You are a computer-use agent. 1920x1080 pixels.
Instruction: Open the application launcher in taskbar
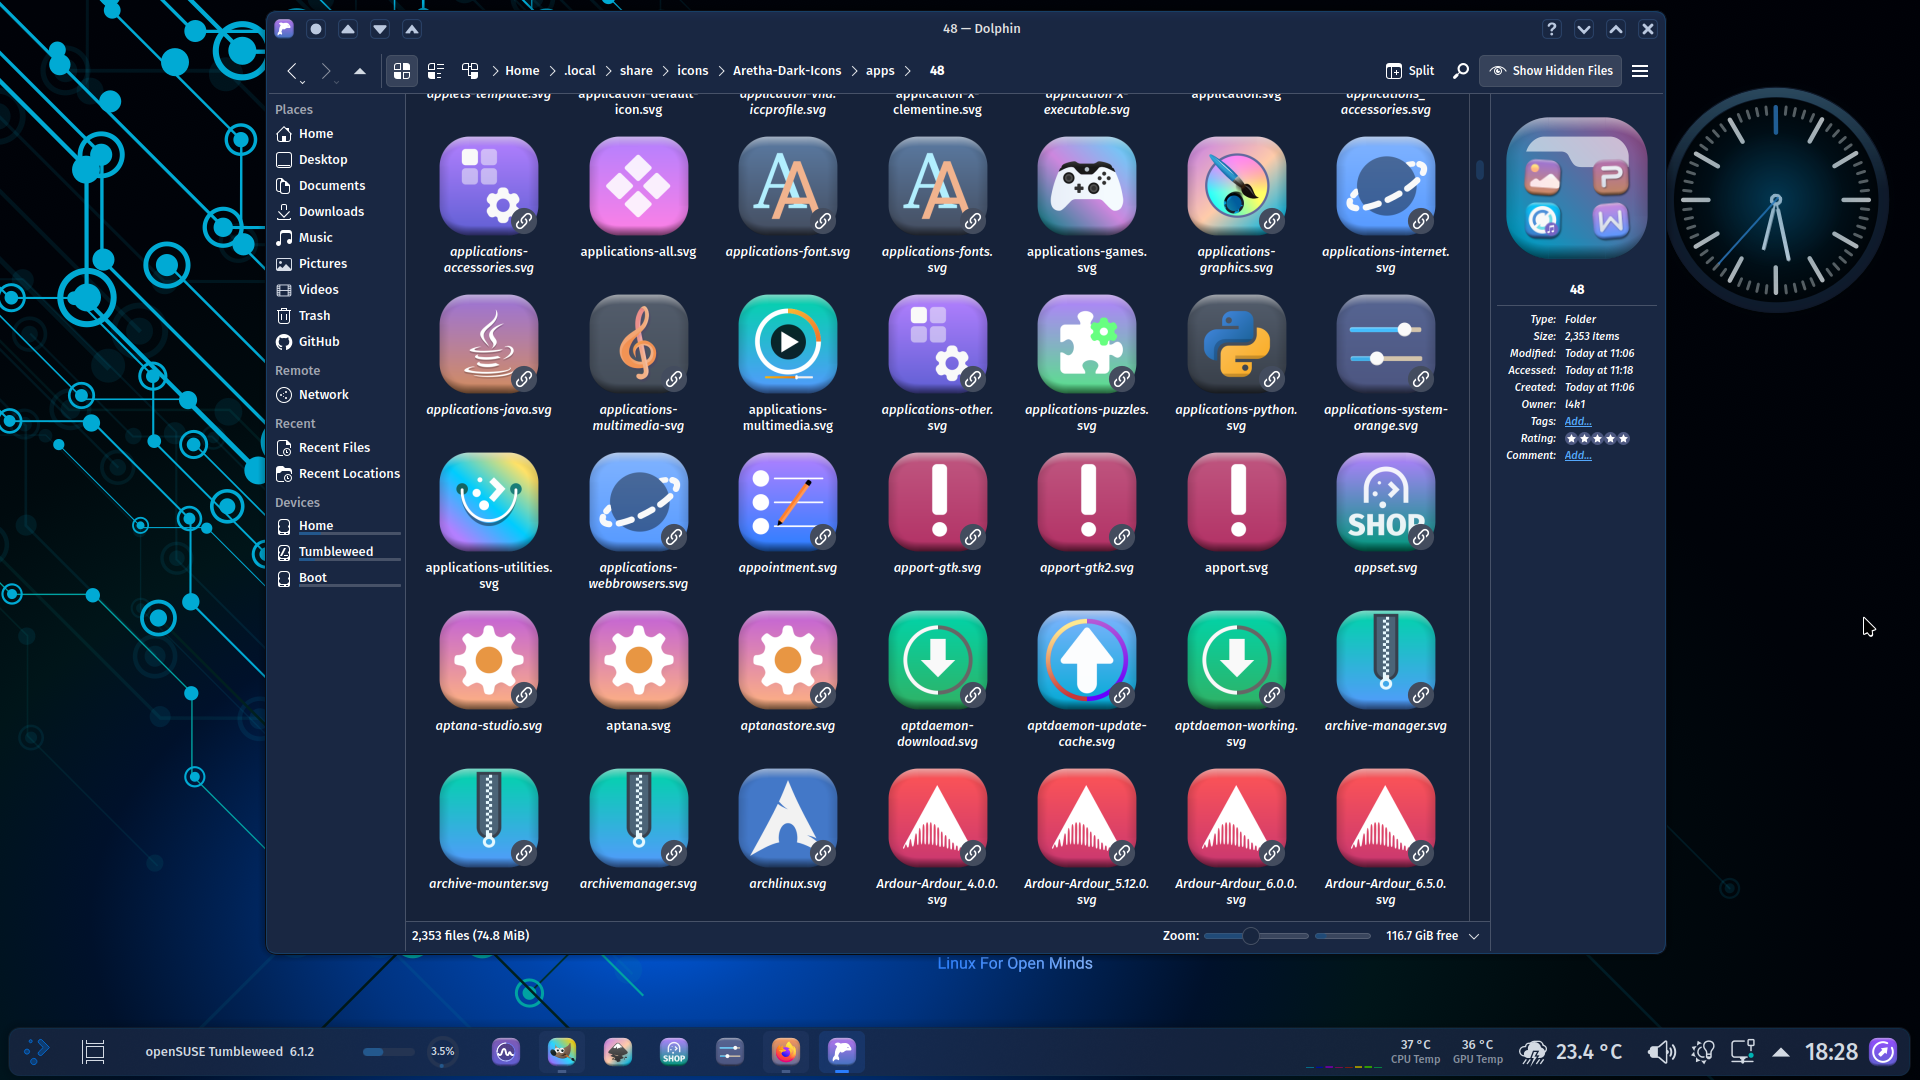[37, 1052]
